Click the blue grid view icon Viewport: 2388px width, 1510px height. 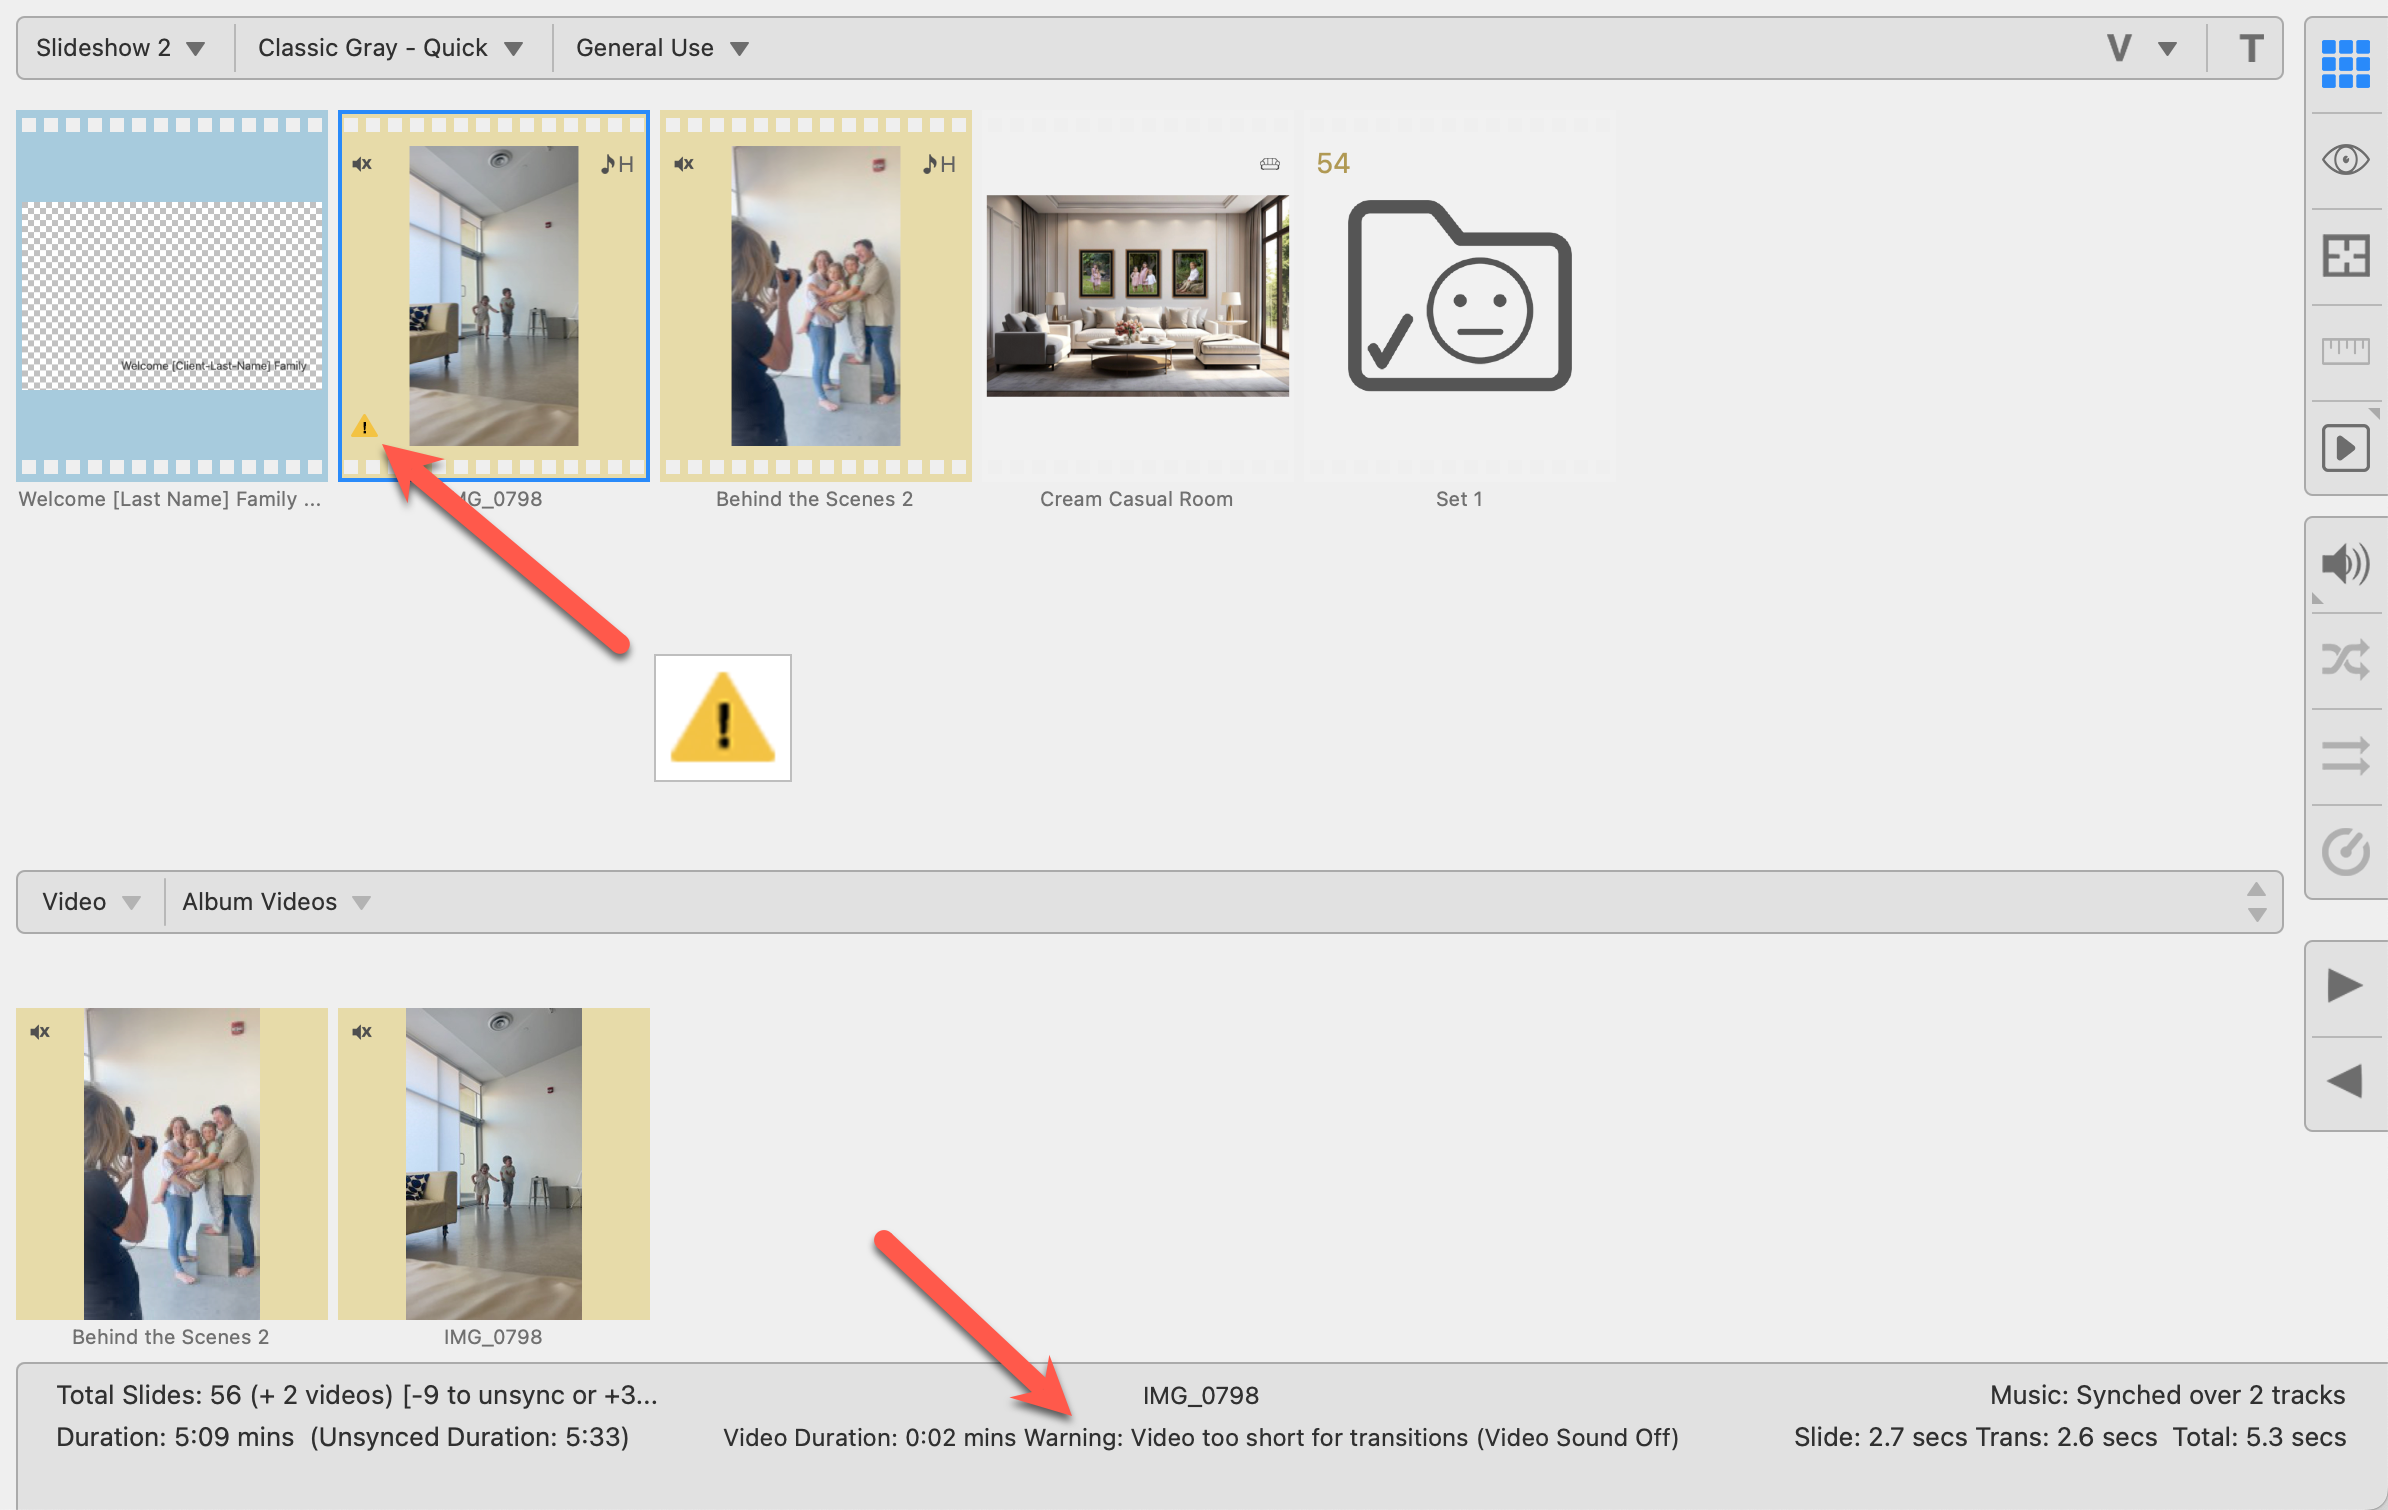click(2345, 64)
